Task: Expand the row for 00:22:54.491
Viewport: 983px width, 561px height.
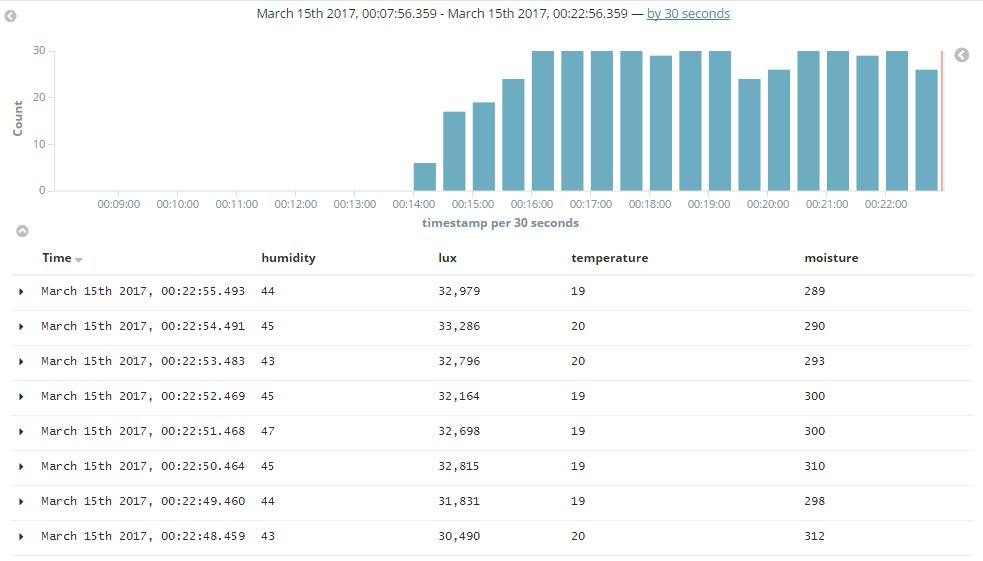Action: 21,326
